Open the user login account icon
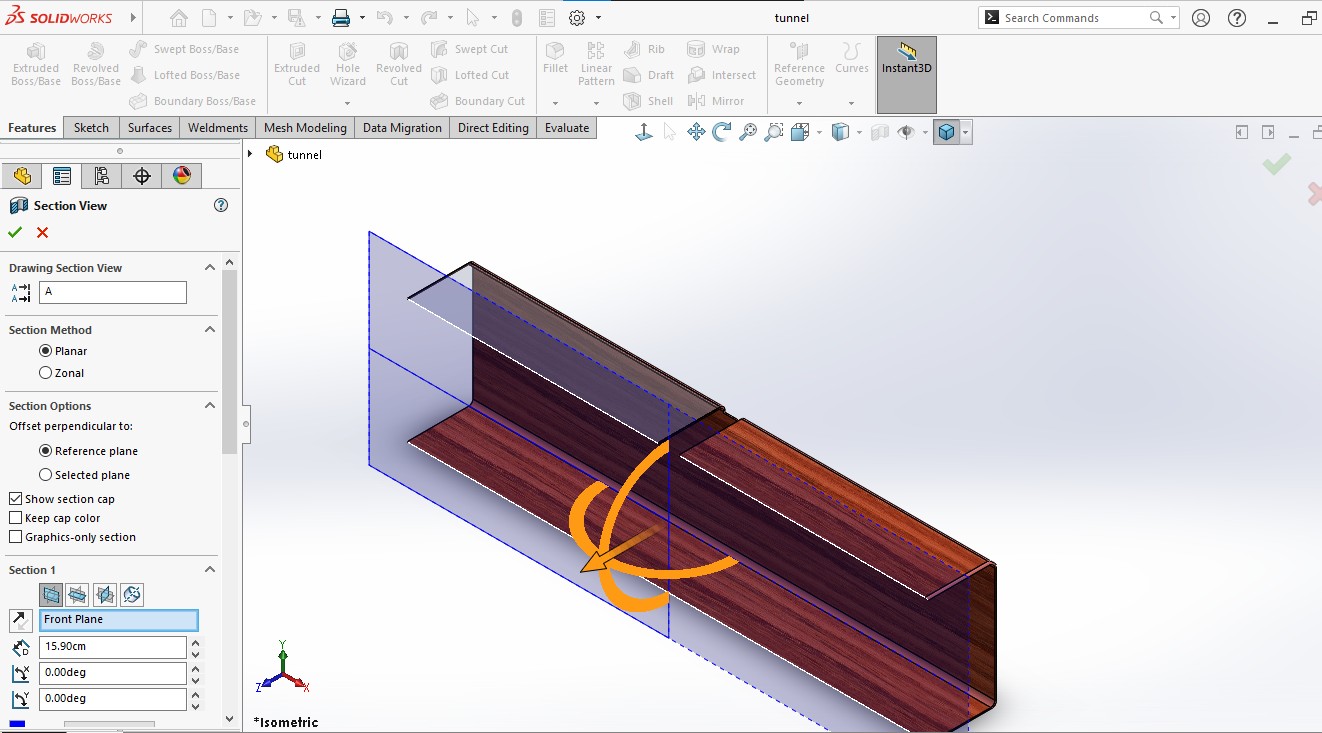 1201,18
